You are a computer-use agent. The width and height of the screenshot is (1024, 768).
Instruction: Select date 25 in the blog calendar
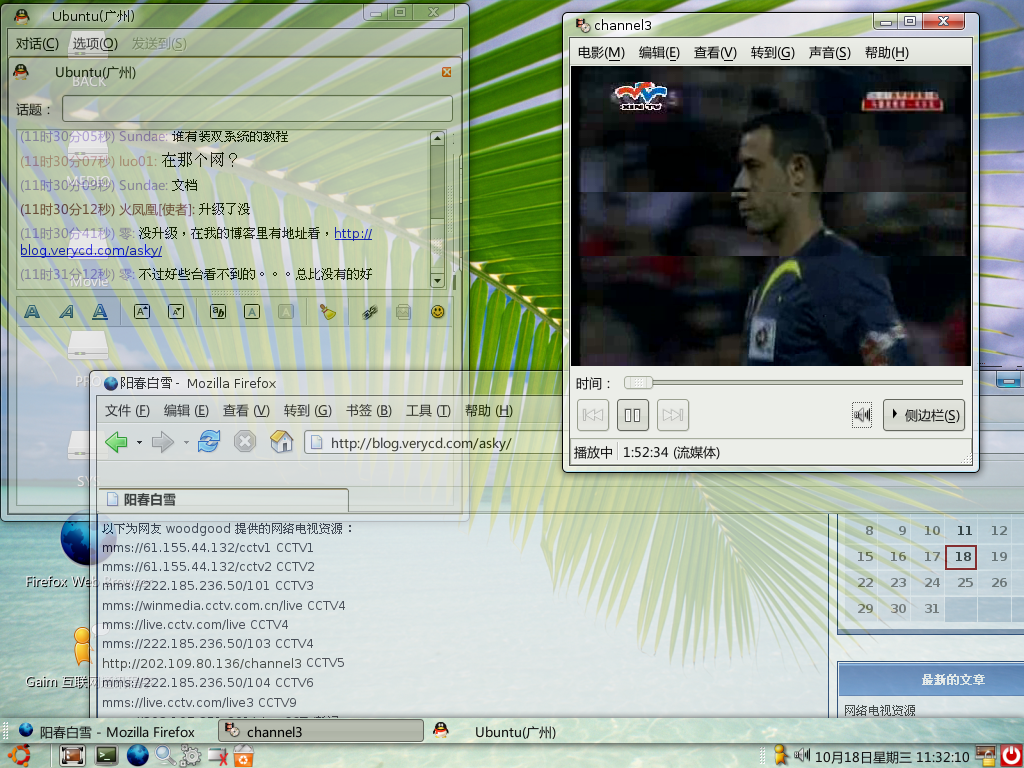click(965, 583)
